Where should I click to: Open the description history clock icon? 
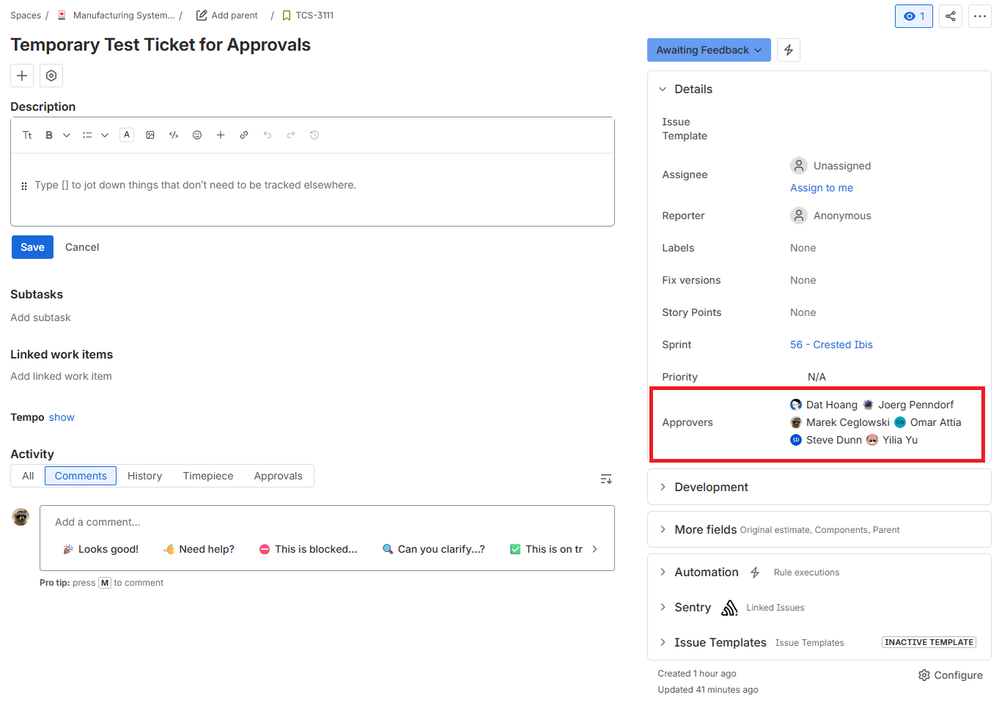click(314, 135)
